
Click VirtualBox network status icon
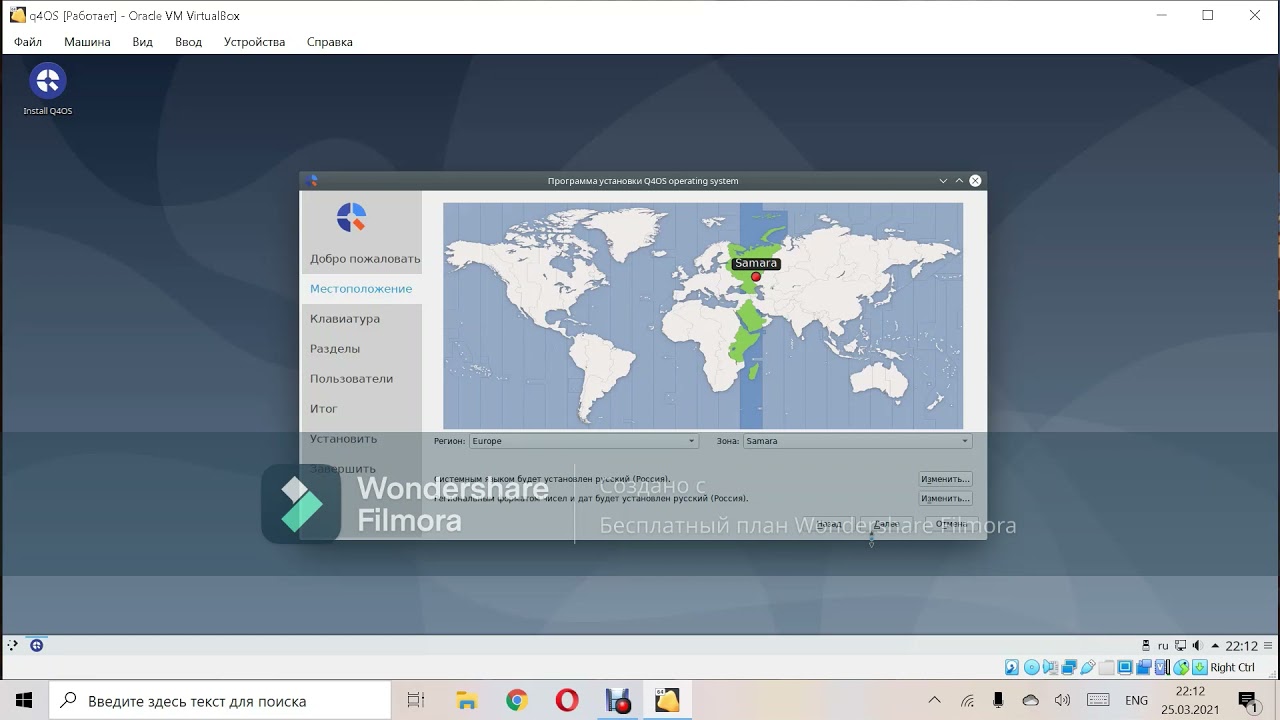click(1069, 667)
